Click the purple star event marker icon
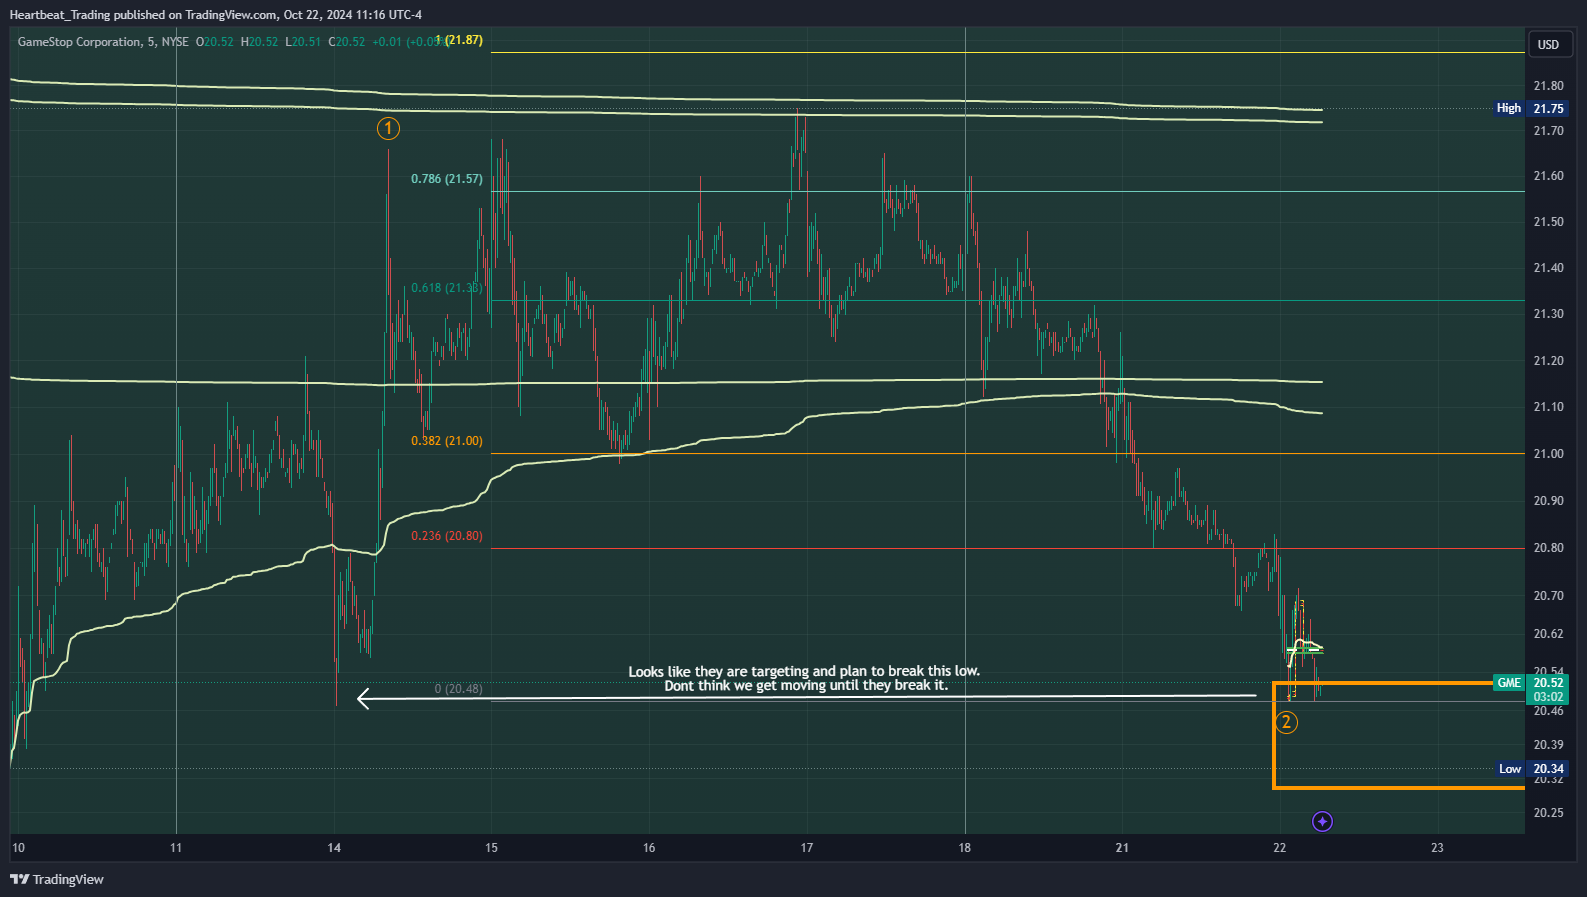The width and height of the screenshot is (1587, 897). click(1322, 821)
